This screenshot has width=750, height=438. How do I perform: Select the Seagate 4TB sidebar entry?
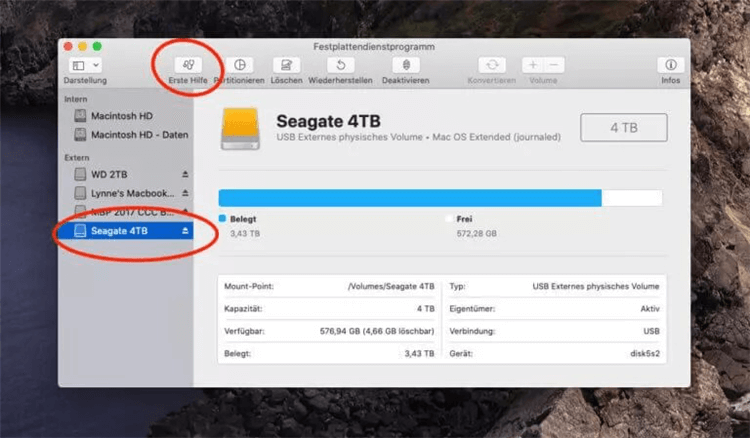tap(126, 231)
